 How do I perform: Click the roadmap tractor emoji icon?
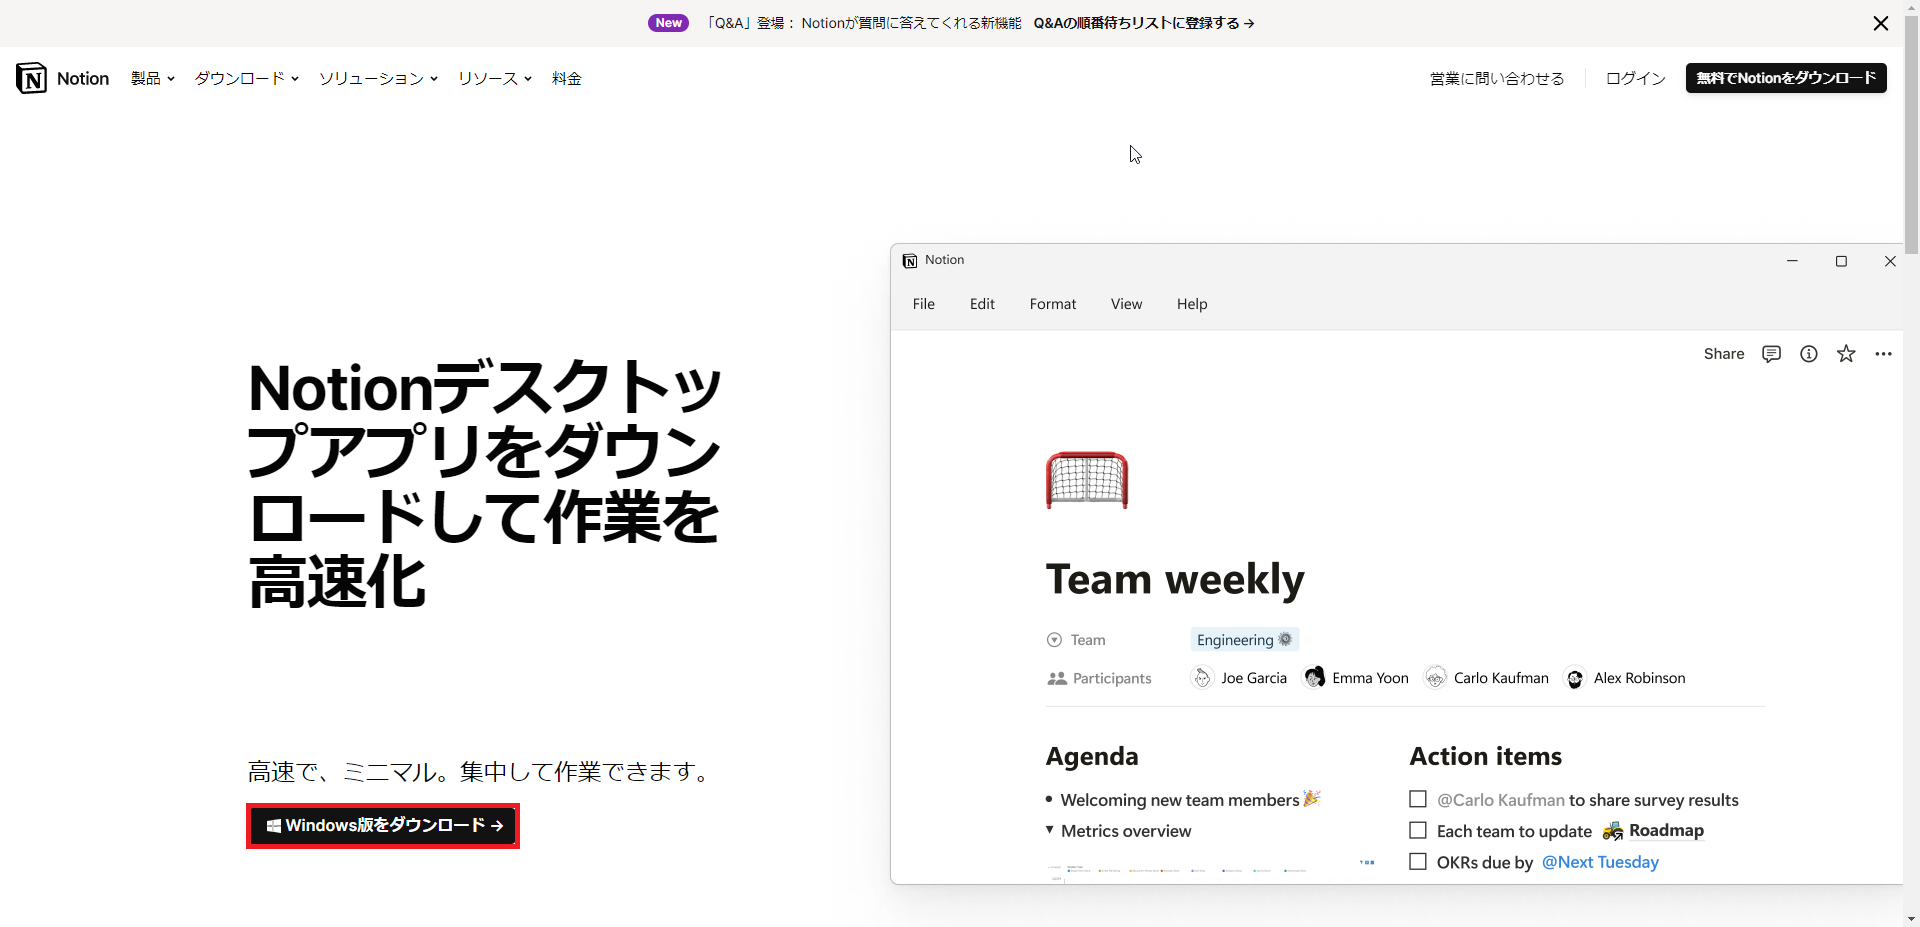1612,831
